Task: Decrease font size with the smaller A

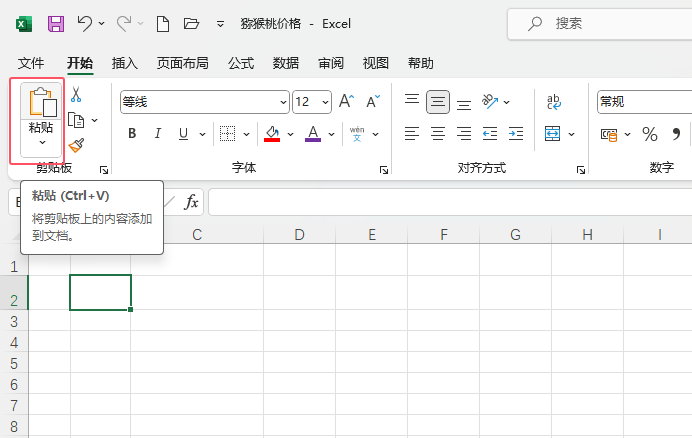Action: click(x=373, y=101)
